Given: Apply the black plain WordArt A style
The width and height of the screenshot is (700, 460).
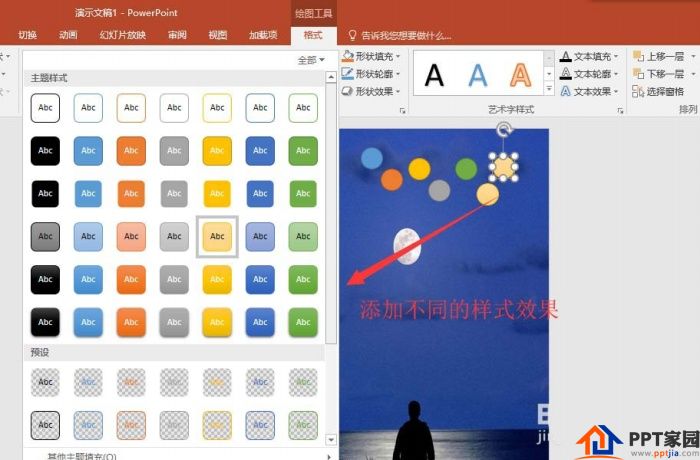Looking at the screenshot, I should tap(434, 75).
